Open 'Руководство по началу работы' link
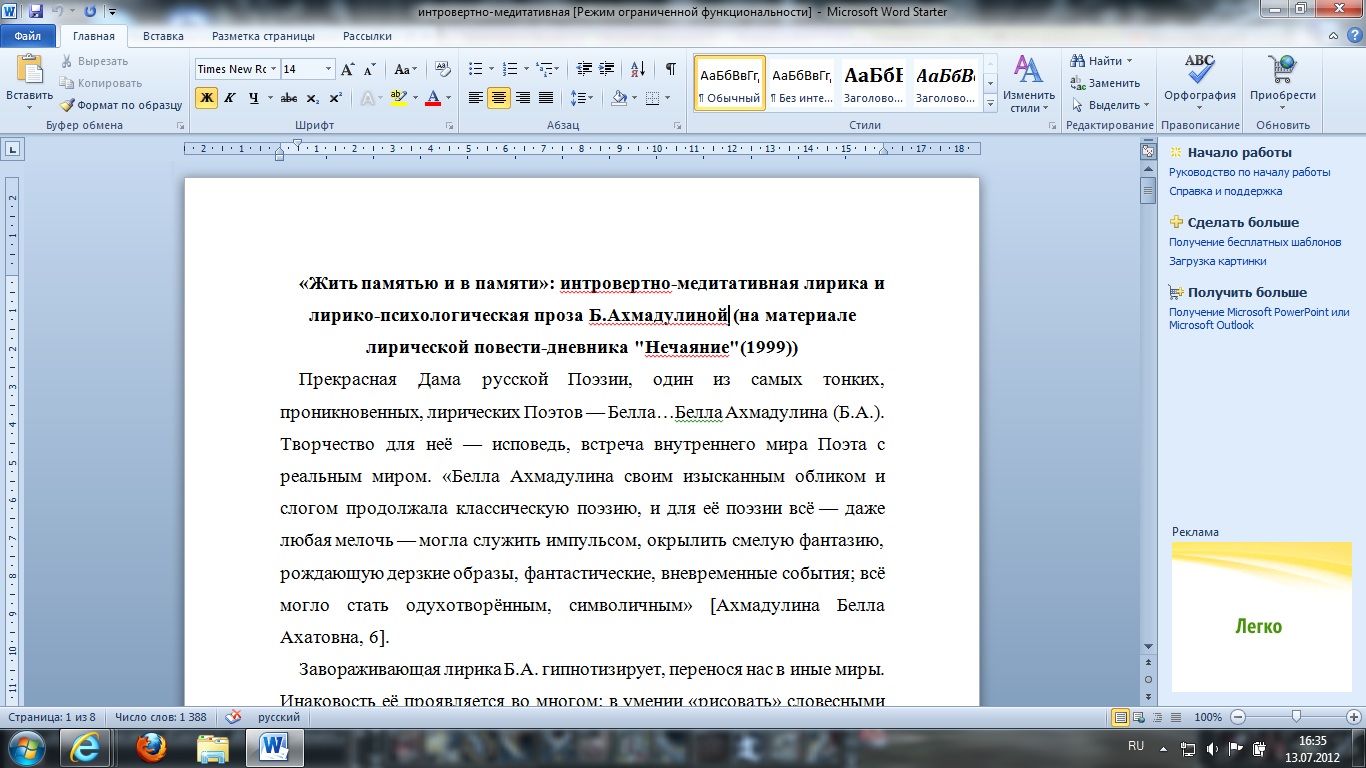The width and height of the screenshot is (1366, 768). pyautogui.click(x=1249, y=172)
